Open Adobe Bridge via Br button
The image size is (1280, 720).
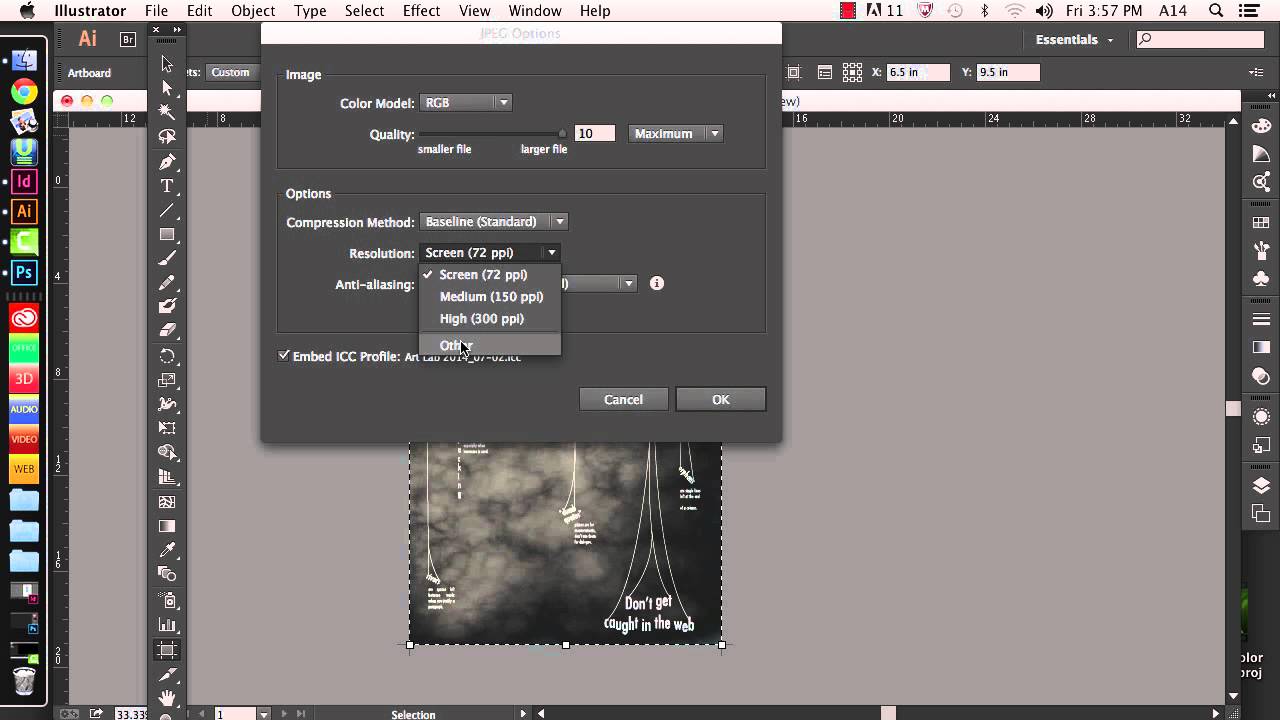coord(128,40)
